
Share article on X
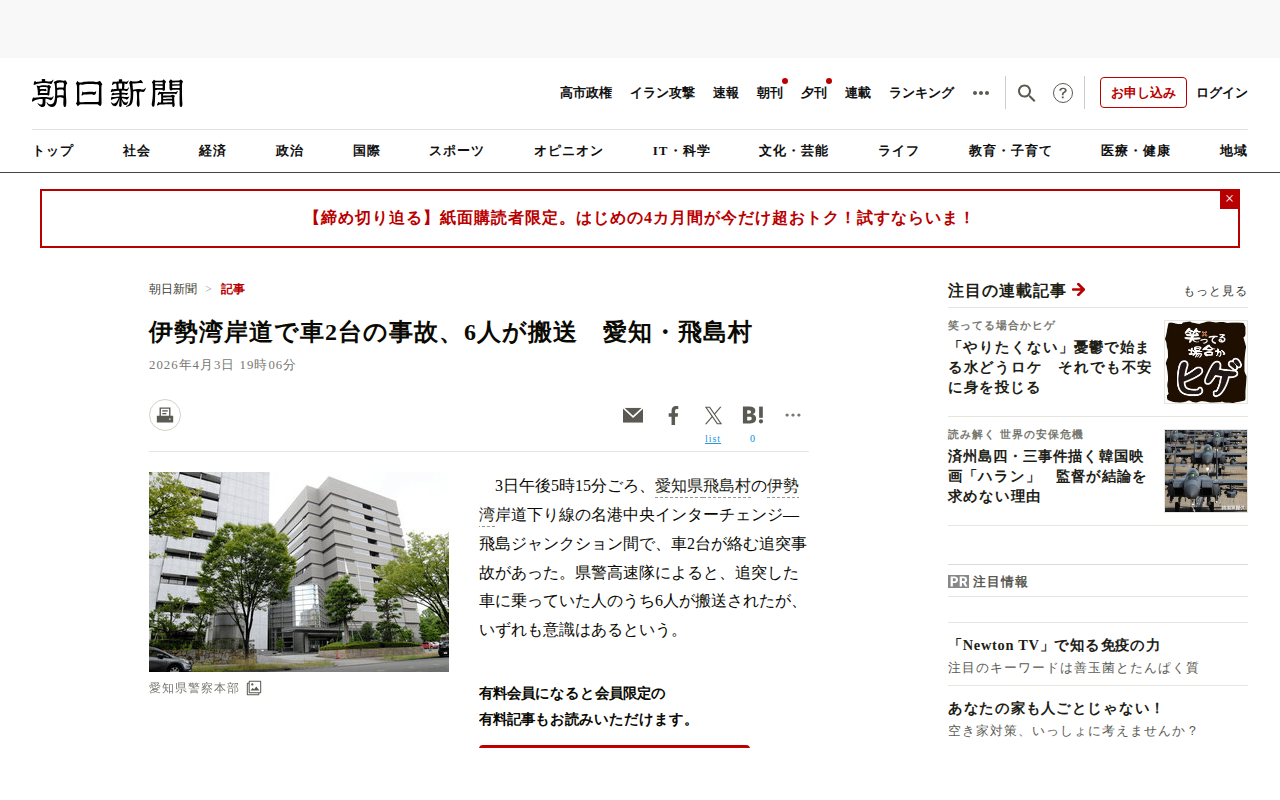[713, 415]
